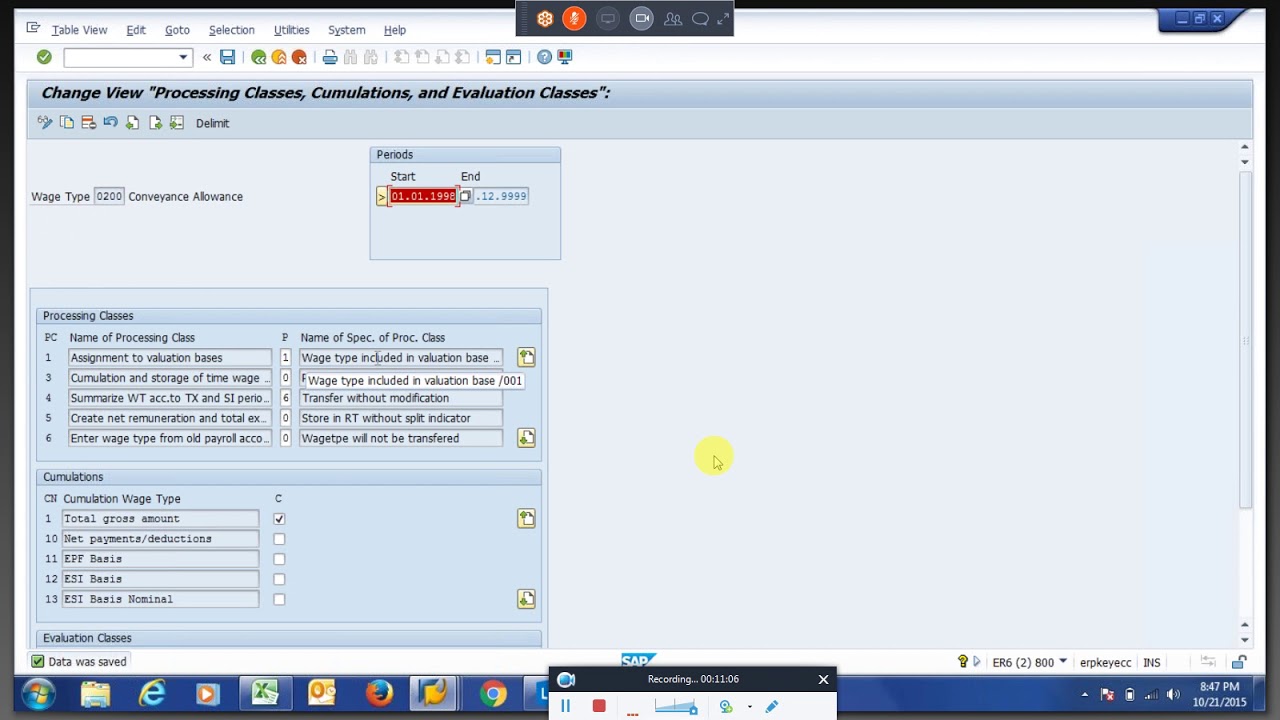Click the Undo Change icon
Image resolution: width=1280 pixels, height=720 pixels.
pos(111,122)
